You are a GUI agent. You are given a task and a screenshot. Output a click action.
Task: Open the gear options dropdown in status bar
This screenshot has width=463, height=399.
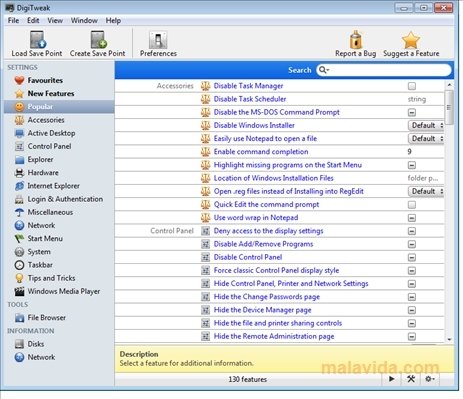coord(429,379)
